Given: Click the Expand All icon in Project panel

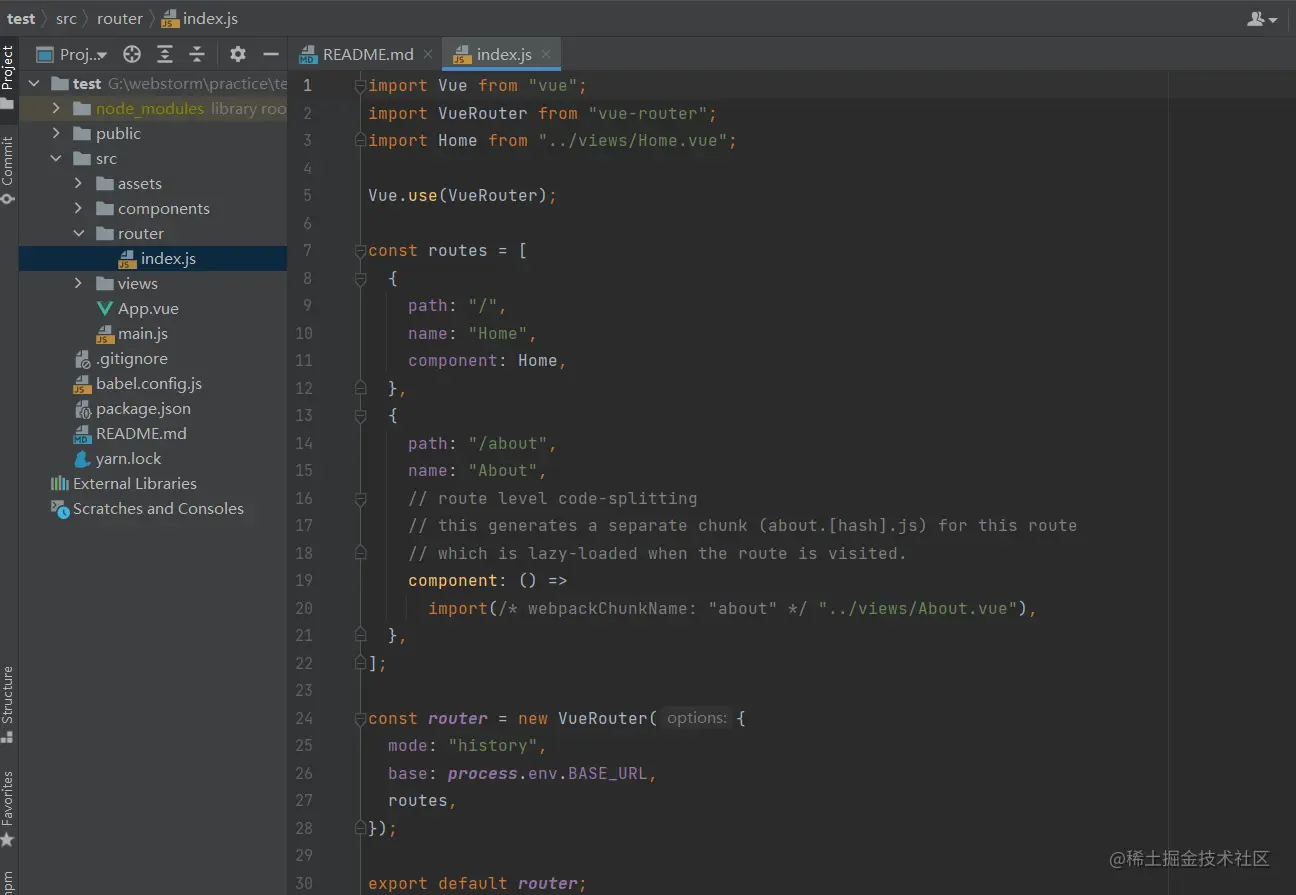Looking at the screenshot, I should pos(165,54).
